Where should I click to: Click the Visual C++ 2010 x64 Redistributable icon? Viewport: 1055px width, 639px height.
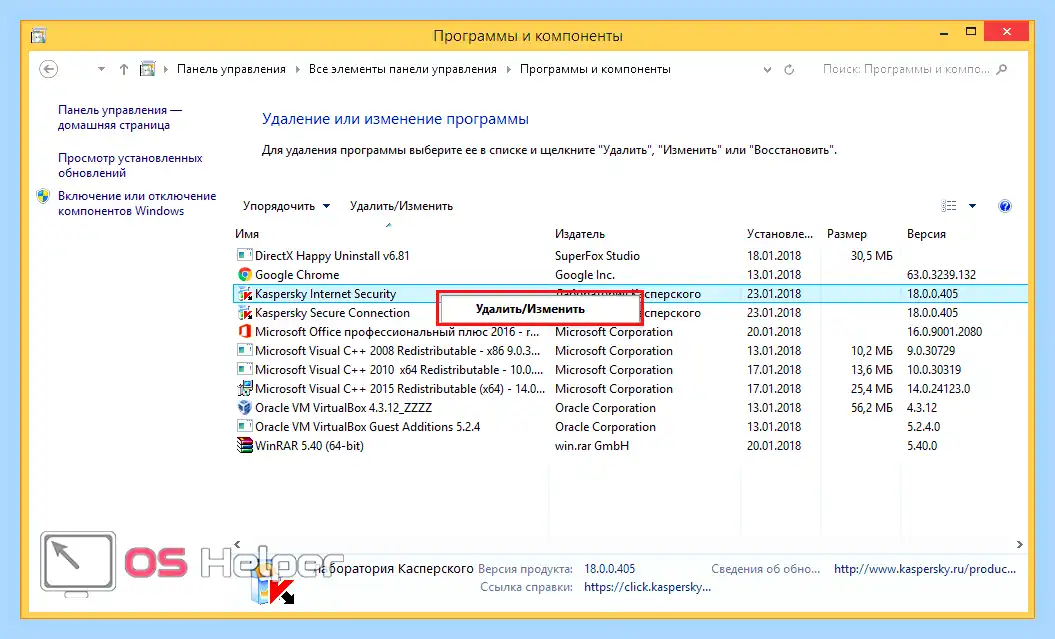pos(244,369)
